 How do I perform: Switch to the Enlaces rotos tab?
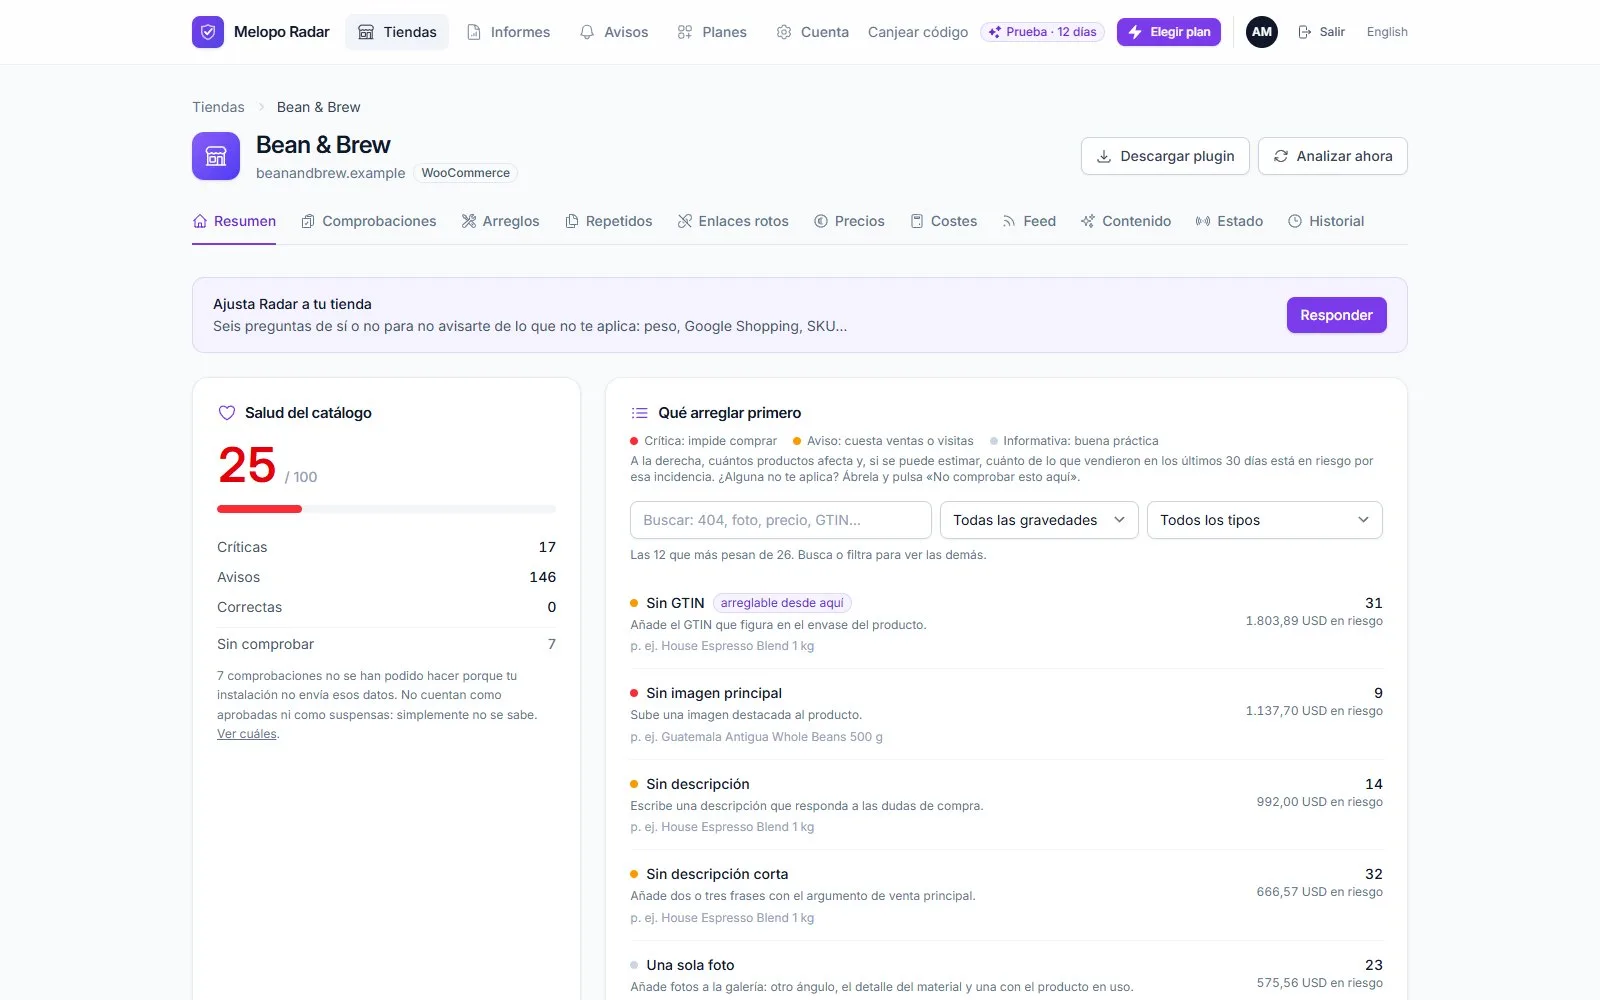click(x=733, y=221)
